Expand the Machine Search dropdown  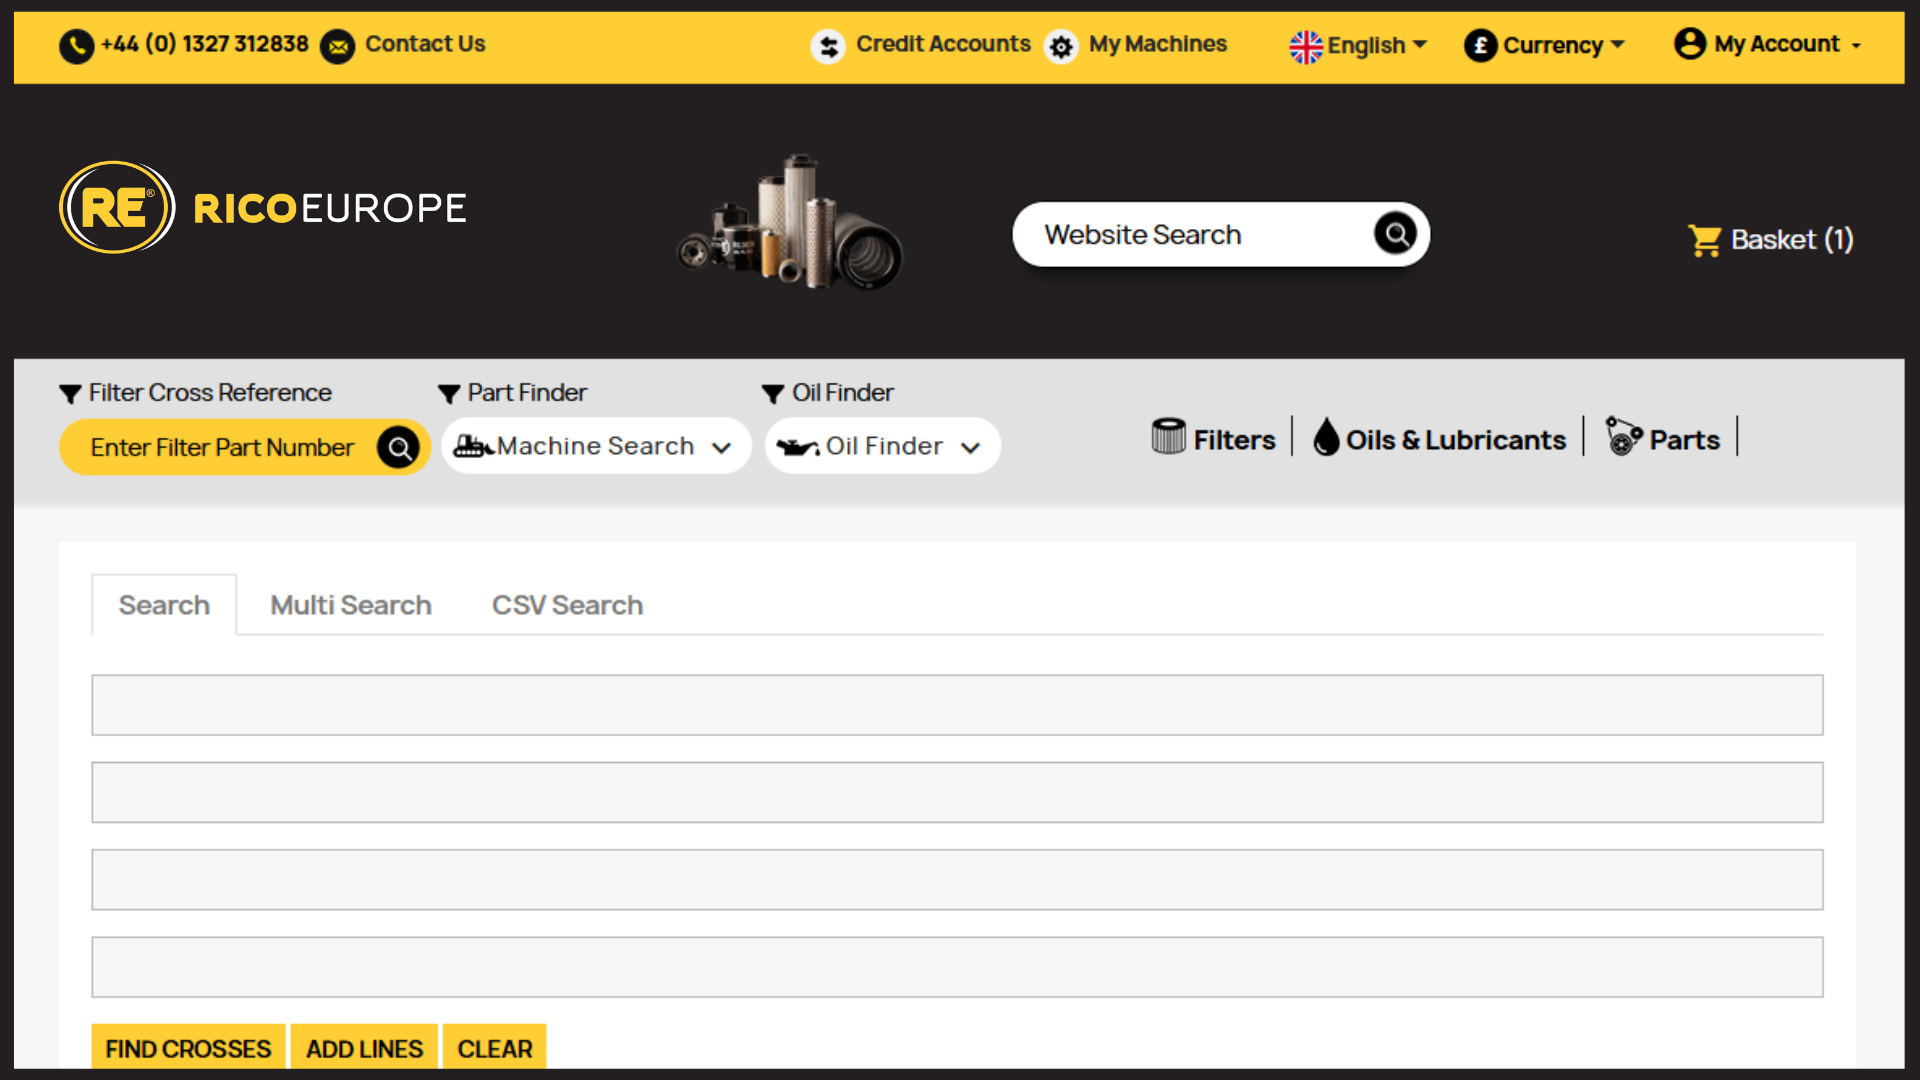(x=596, y=446)
